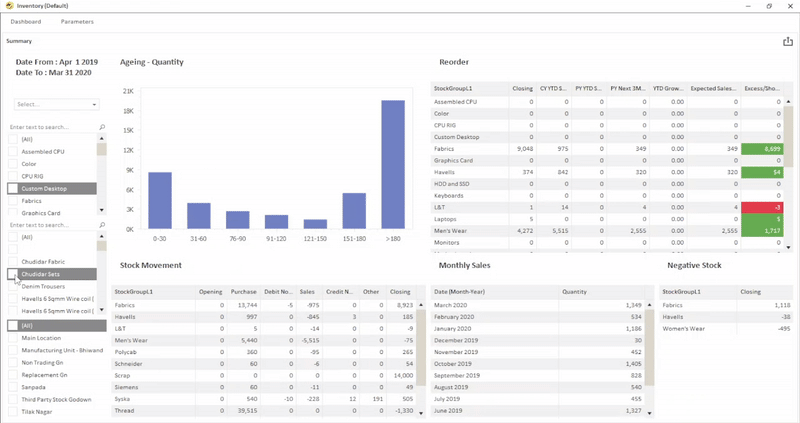Viewport: 800px width, 423px height.
Task: Click the green 8,699 excess cell
Action: coord(762,148)
